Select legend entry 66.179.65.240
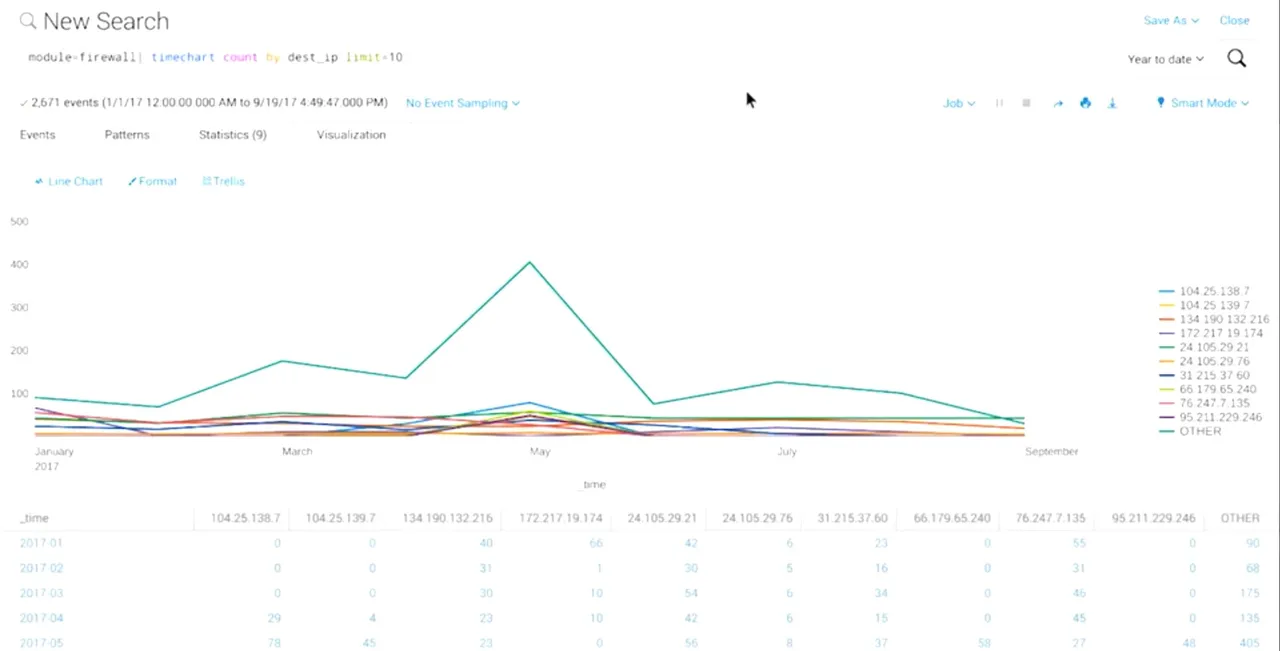Screen dimensions: 1280x651 pos(1207,389)
